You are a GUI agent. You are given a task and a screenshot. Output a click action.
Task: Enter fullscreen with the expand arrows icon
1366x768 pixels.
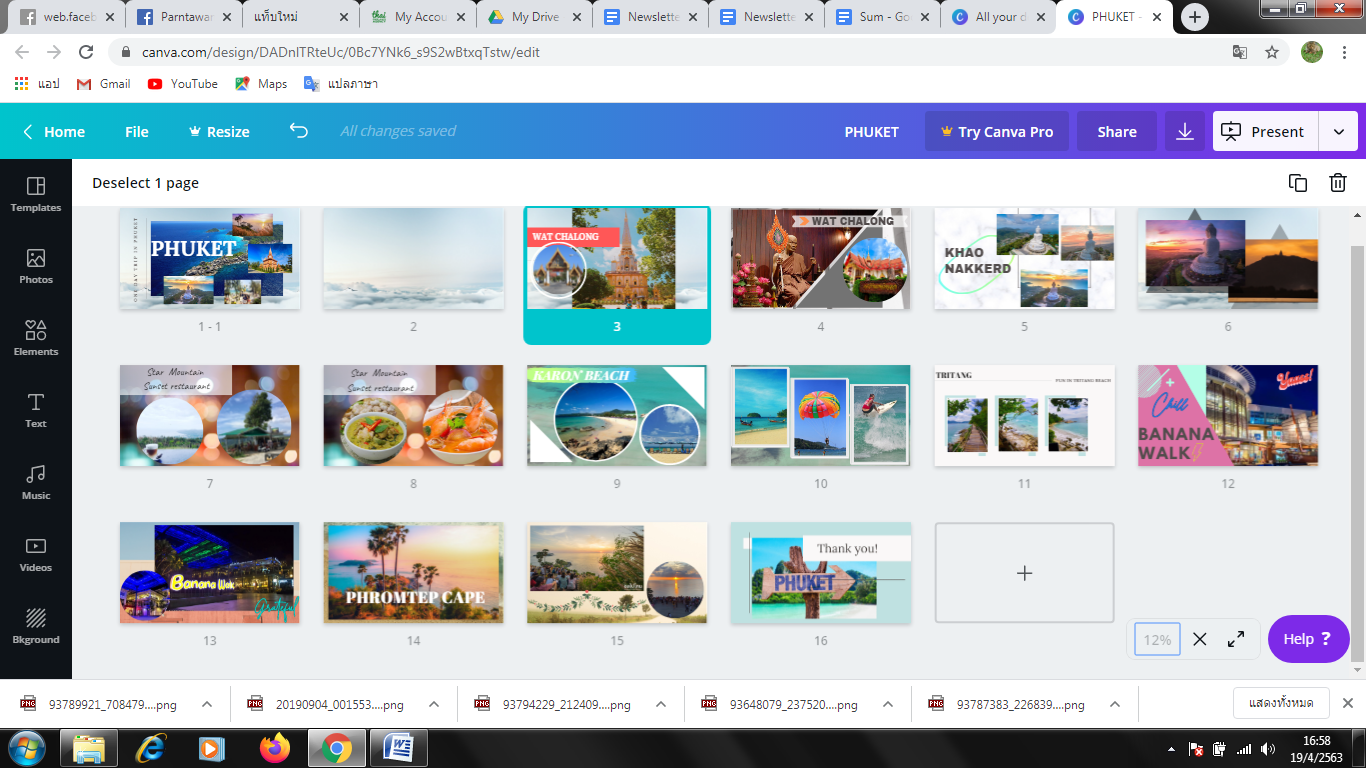1236,639
